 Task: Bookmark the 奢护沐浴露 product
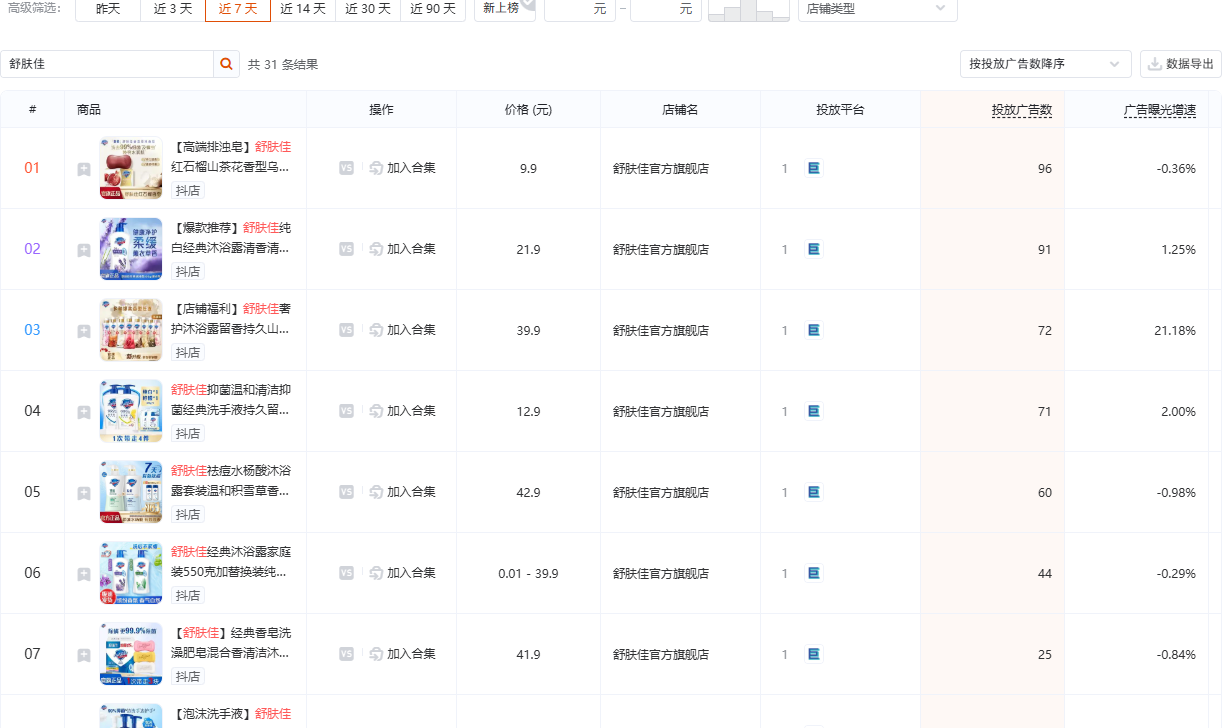pos(84,331)
